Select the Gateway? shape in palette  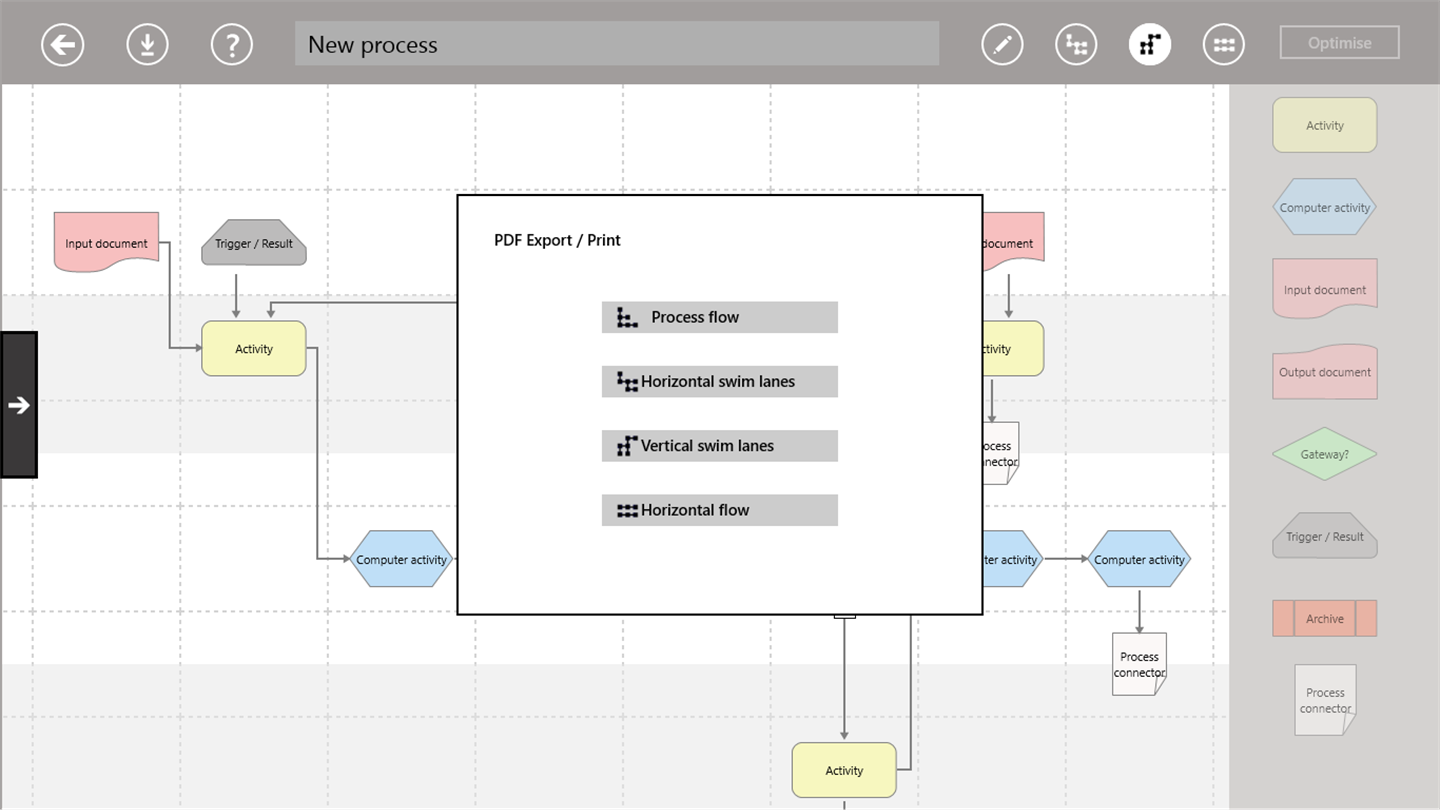pos(1324,454)
